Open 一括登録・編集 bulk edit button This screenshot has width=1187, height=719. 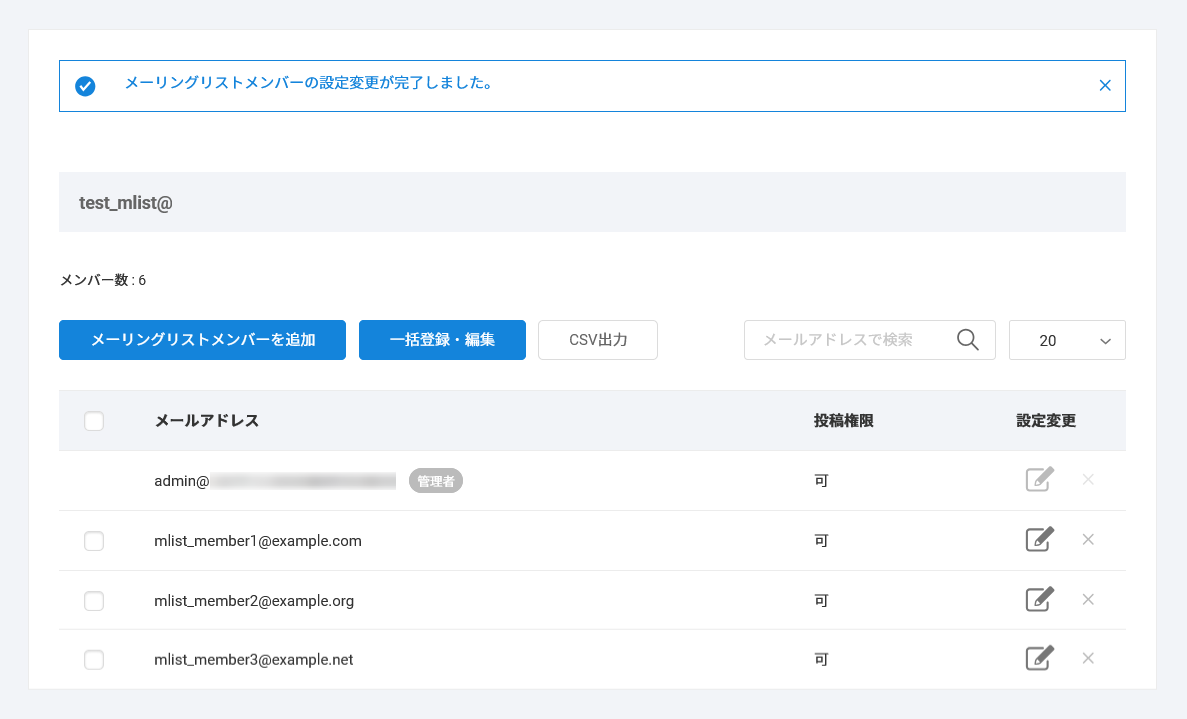click(x=442, y=340)
